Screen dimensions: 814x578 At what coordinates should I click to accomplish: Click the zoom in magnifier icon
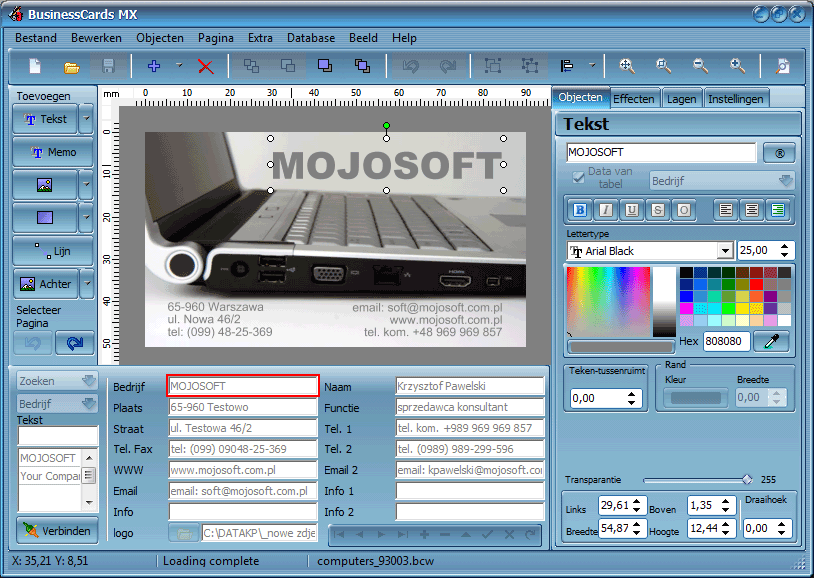(737, 66)
